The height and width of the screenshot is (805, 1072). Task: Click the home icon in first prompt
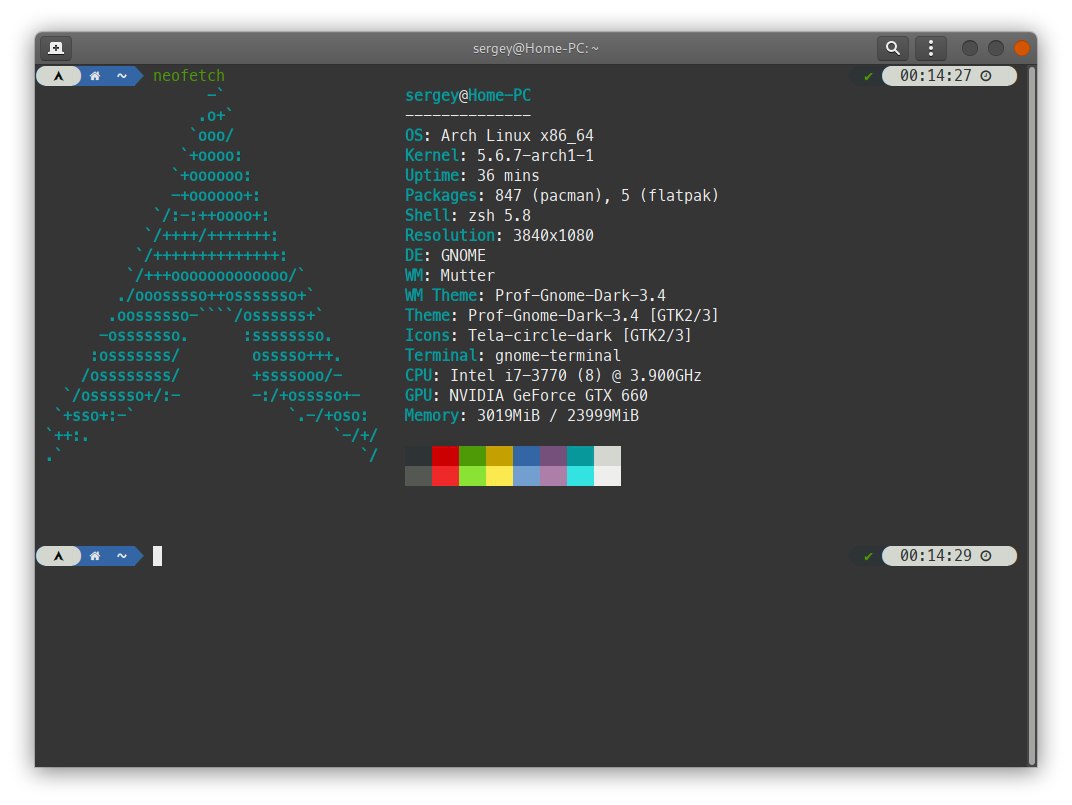[x=95, y=76]
